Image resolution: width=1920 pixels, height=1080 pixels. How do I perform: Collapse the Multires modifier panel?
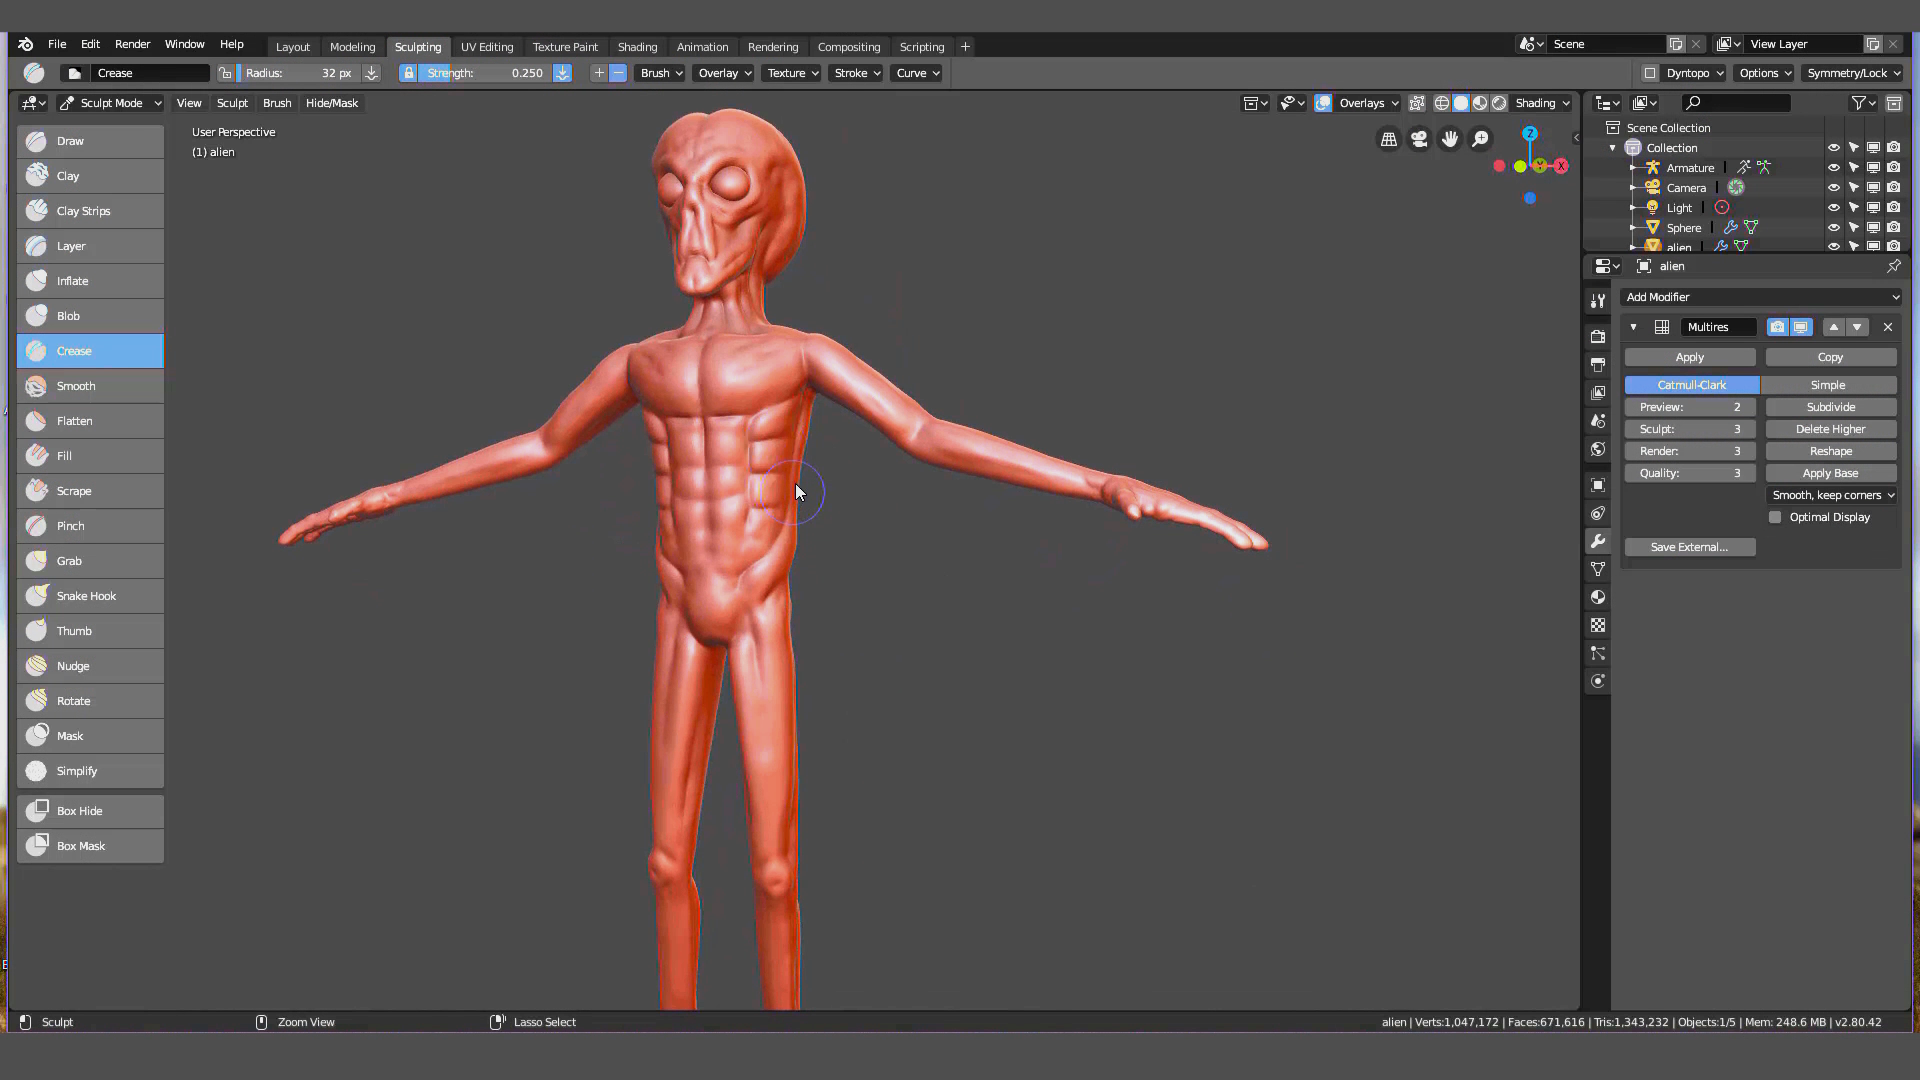[1633, 327]
